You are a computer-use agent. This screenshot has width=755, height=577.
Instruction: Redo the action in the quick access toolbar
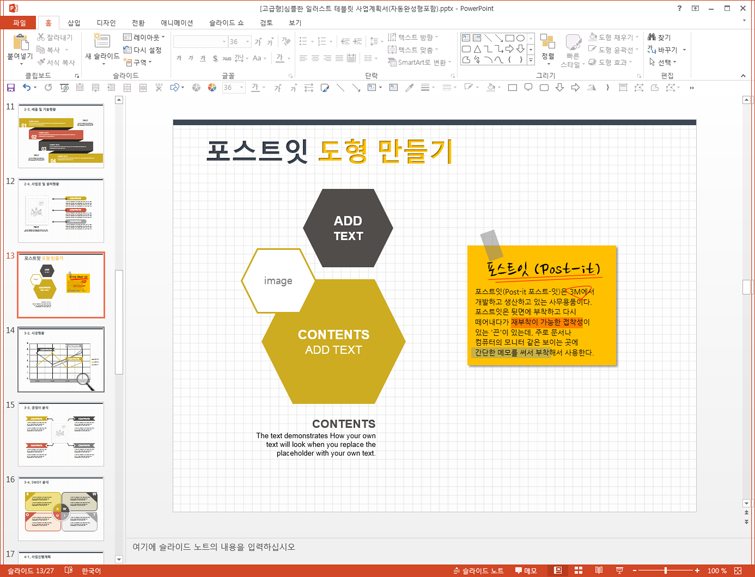click(x=48, y=88)
